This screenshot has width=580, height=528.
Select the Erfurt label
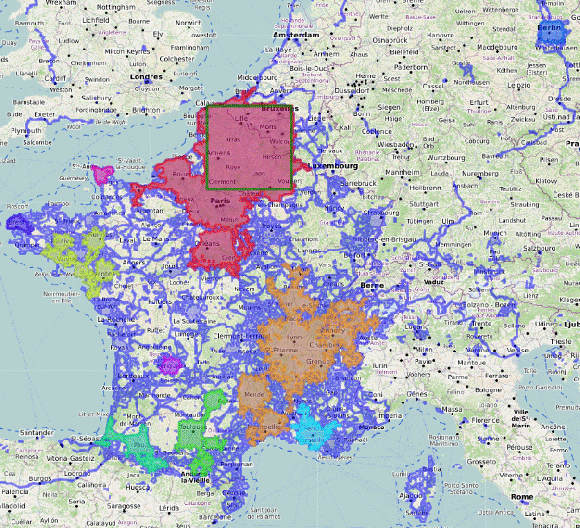click(479, 102)
